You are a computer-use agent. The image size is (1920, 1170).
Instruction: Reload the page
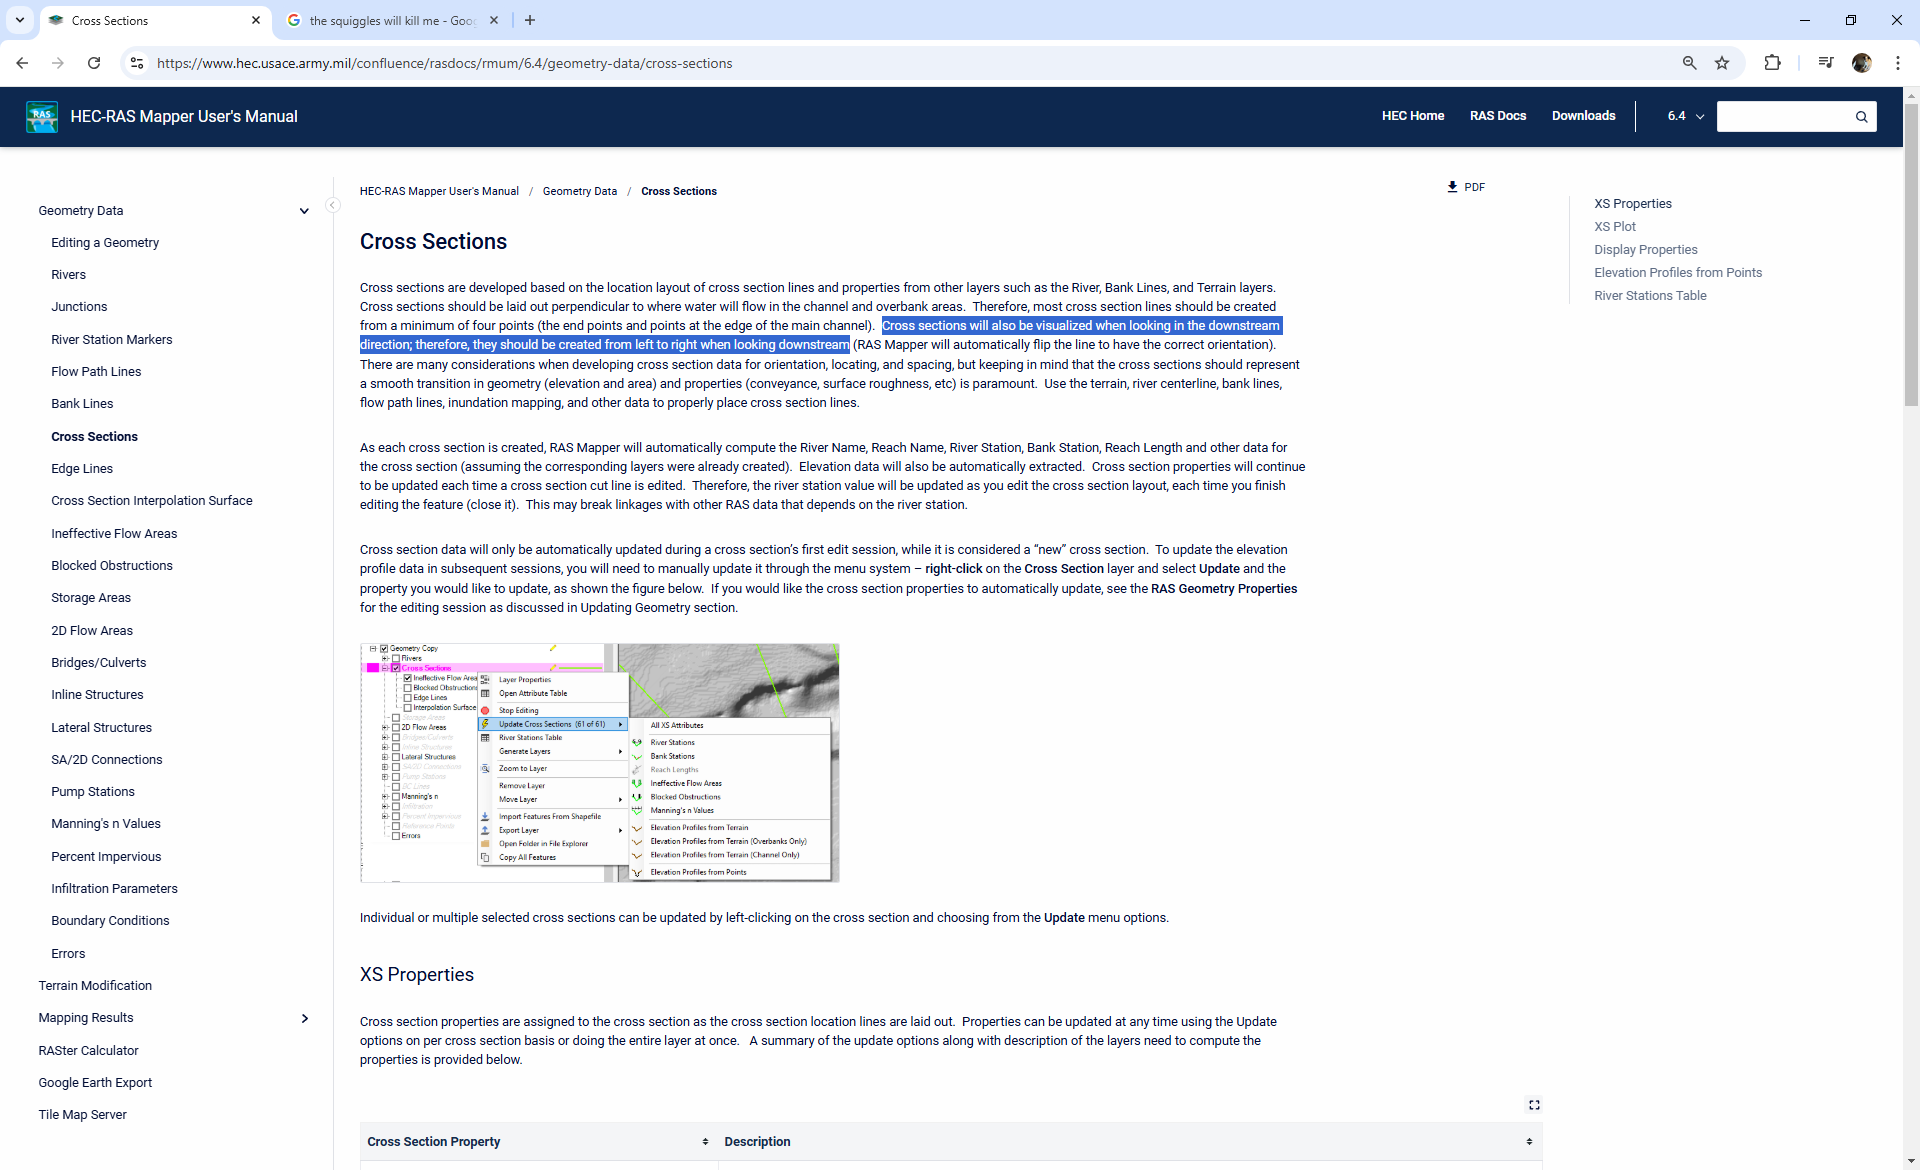pos(94,63)
